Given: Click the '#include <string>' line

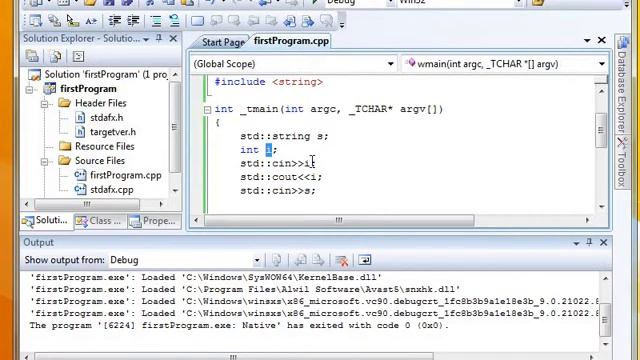Looking at the screenshot, I should coord(269,82).
